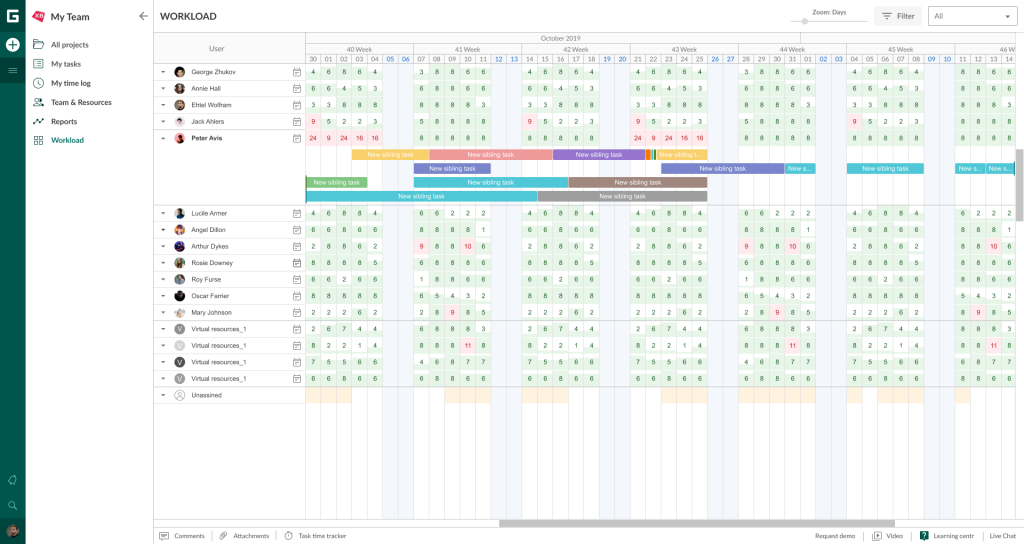
Task: Open Angel Dillon's calendar icon
Action: coord(296,230)
